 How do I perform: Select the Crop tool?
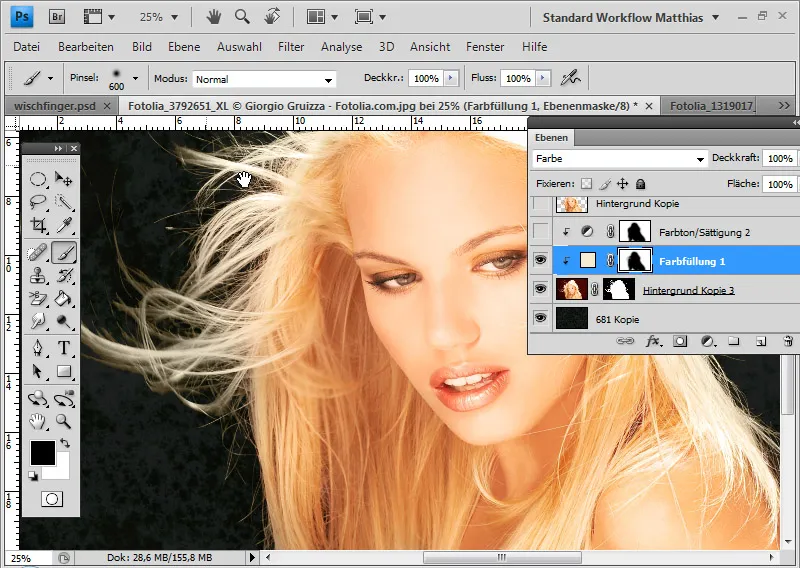(x=38, y=225)
